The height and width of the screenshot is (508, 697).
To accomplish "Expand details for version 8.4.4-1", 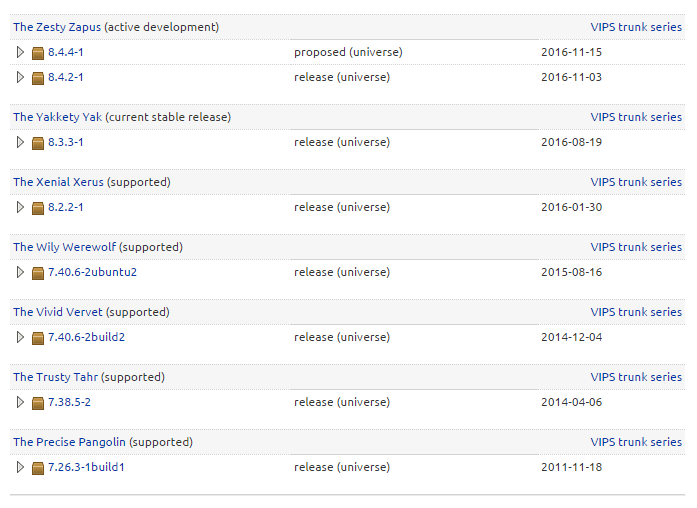I will coord(20,52).
